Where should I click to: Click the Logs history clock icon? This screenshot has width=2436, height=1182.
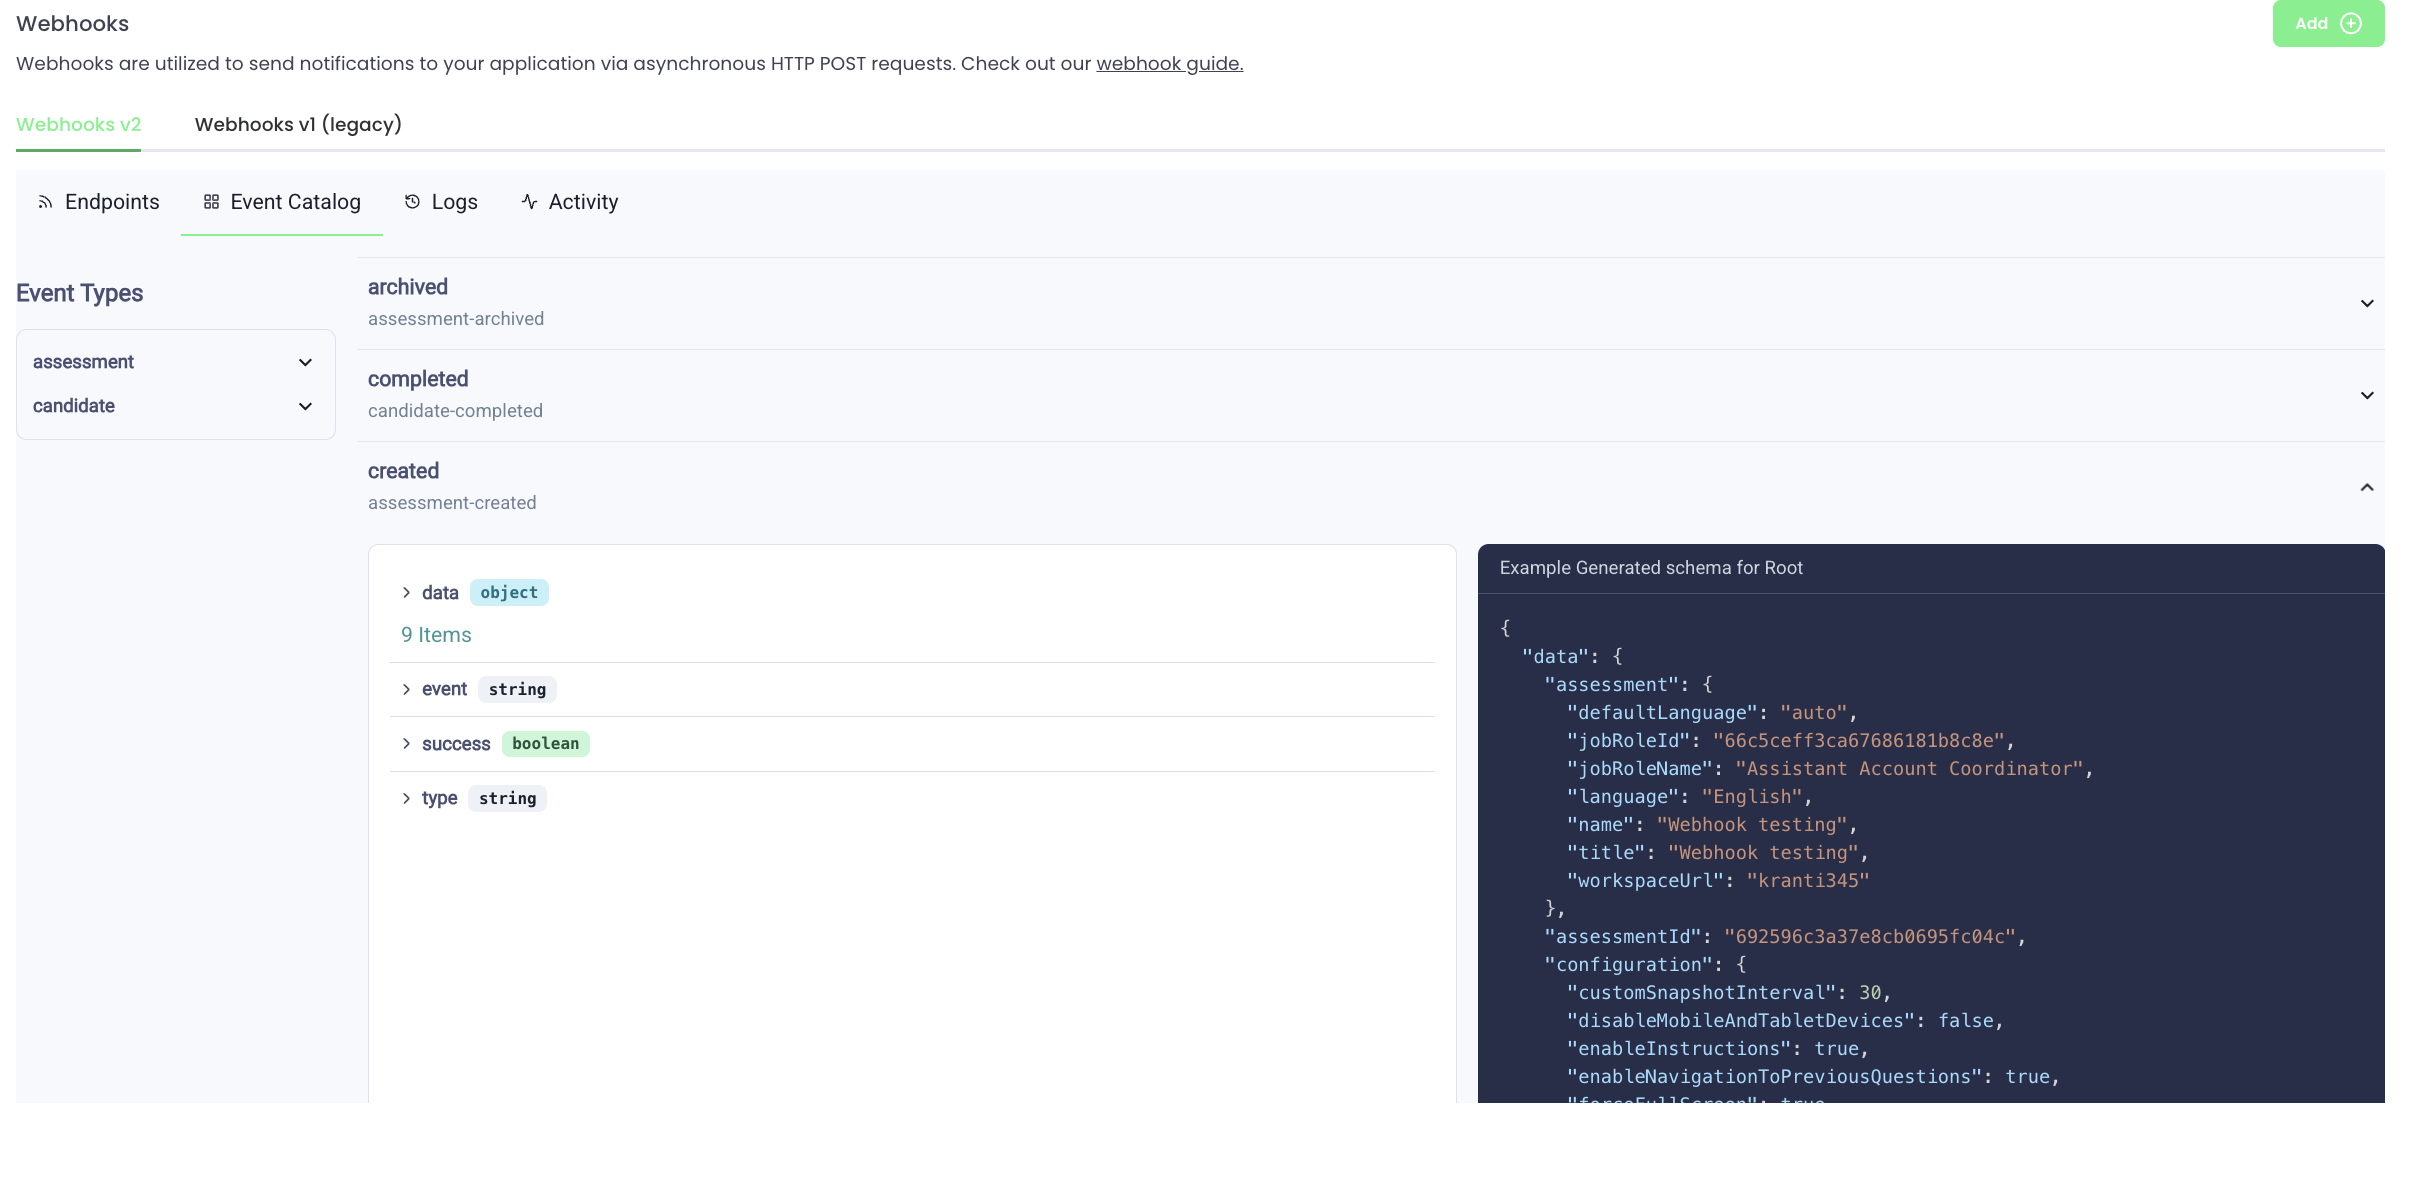point(412,202)
